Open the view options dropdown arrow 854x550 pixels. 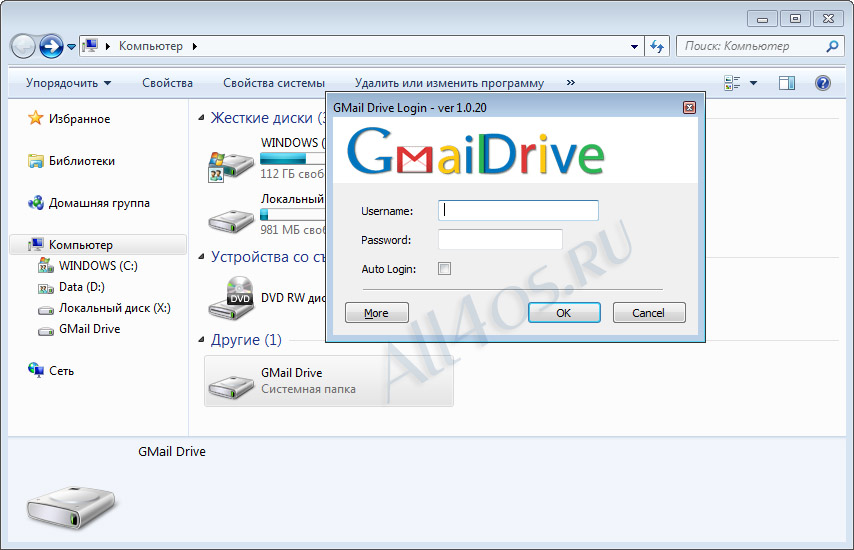753,83
